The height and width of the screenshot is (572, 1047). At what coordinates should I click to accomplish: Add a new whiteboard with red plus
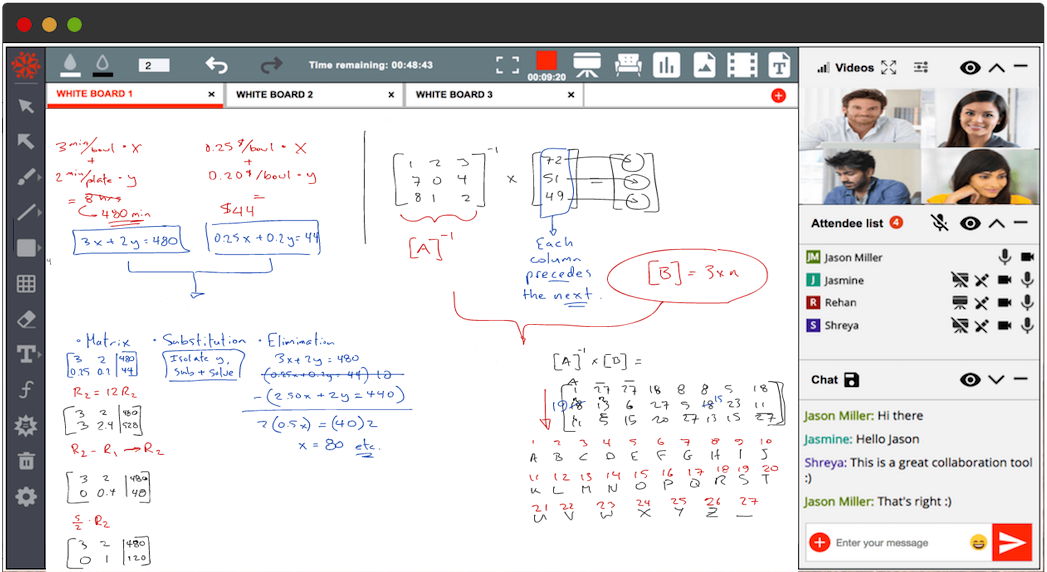tap(778, 95)
